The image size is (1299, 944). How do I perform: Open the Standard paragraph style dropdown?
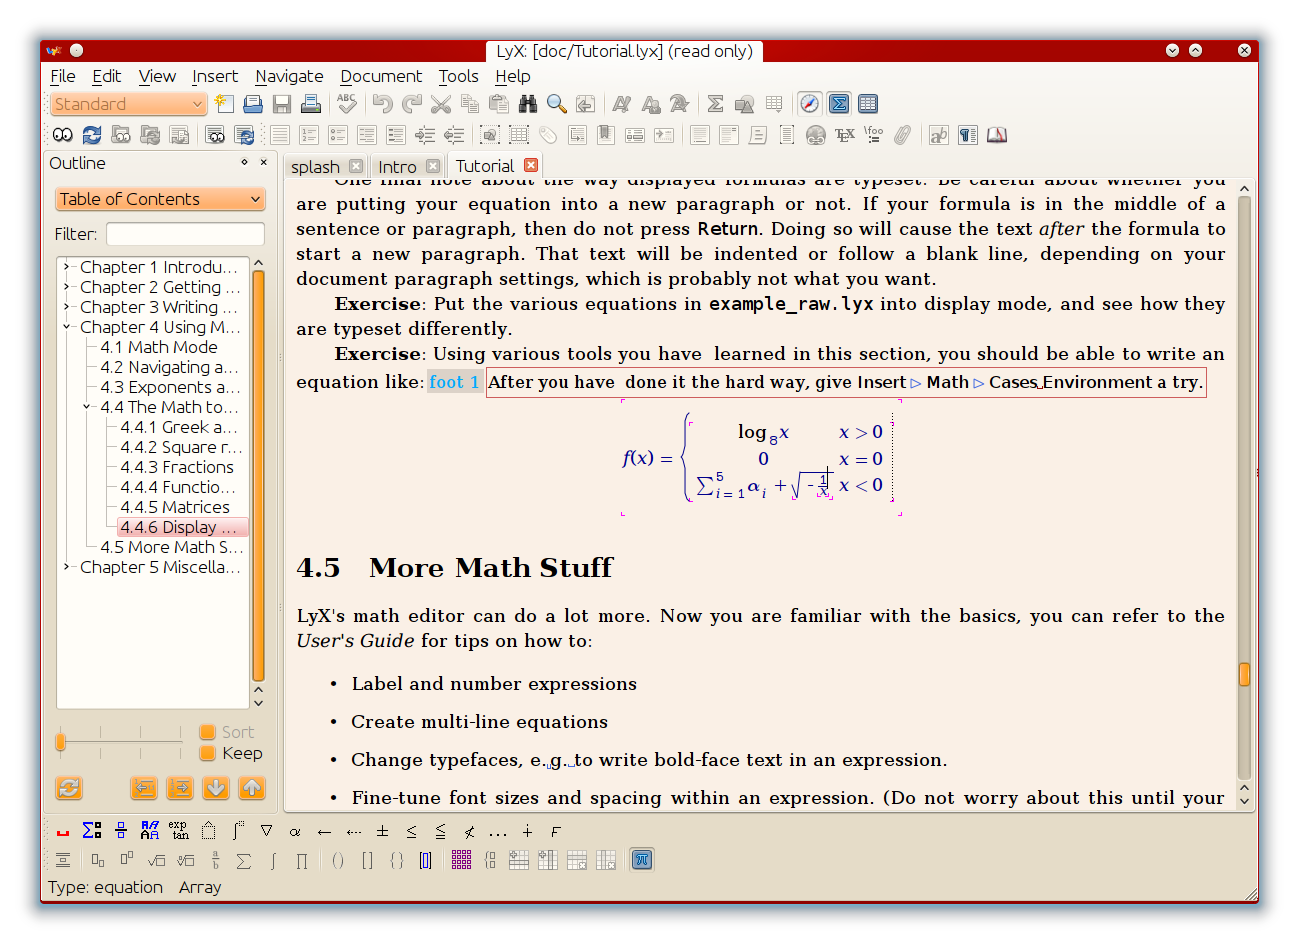coord(128,104)
